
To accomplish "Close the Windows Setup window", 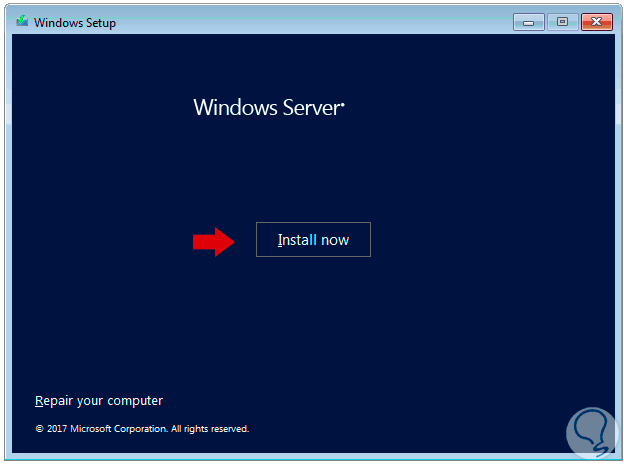I will [x=597, y=22].
